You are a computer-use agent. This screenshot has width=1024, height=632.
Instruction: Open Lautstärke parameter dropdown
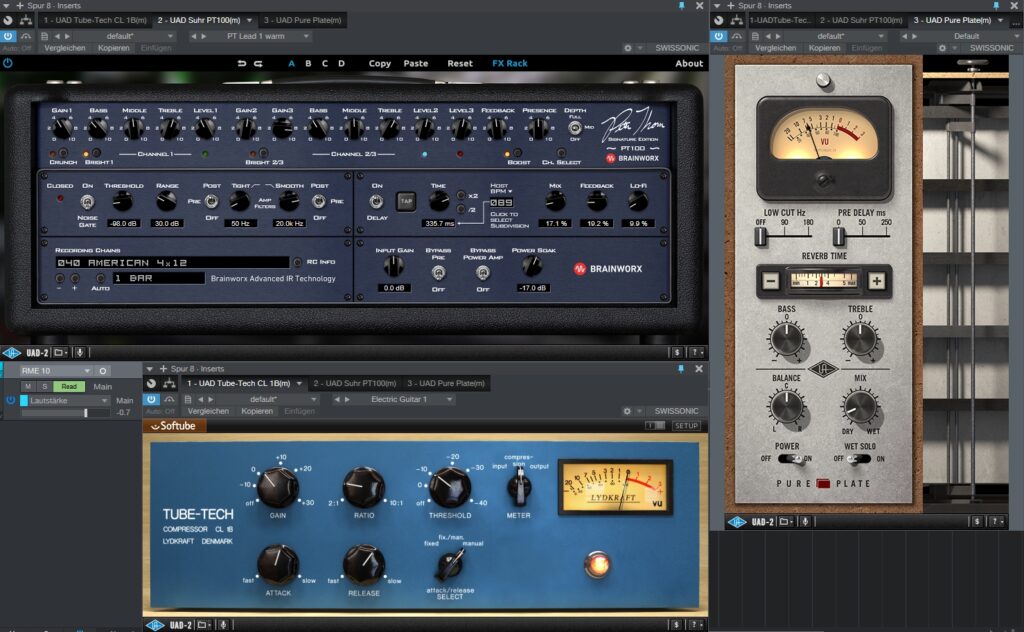click(x=69, y=401)
